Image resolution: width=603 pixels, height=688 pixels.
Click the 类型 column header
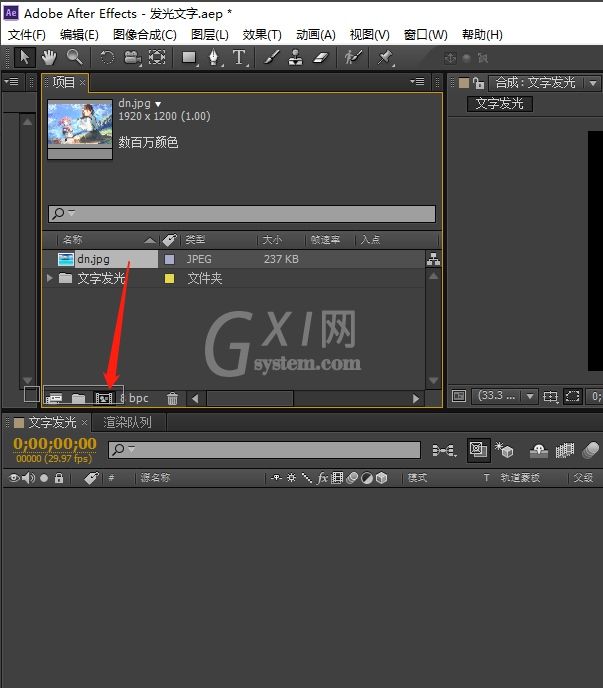click(195, 240)
